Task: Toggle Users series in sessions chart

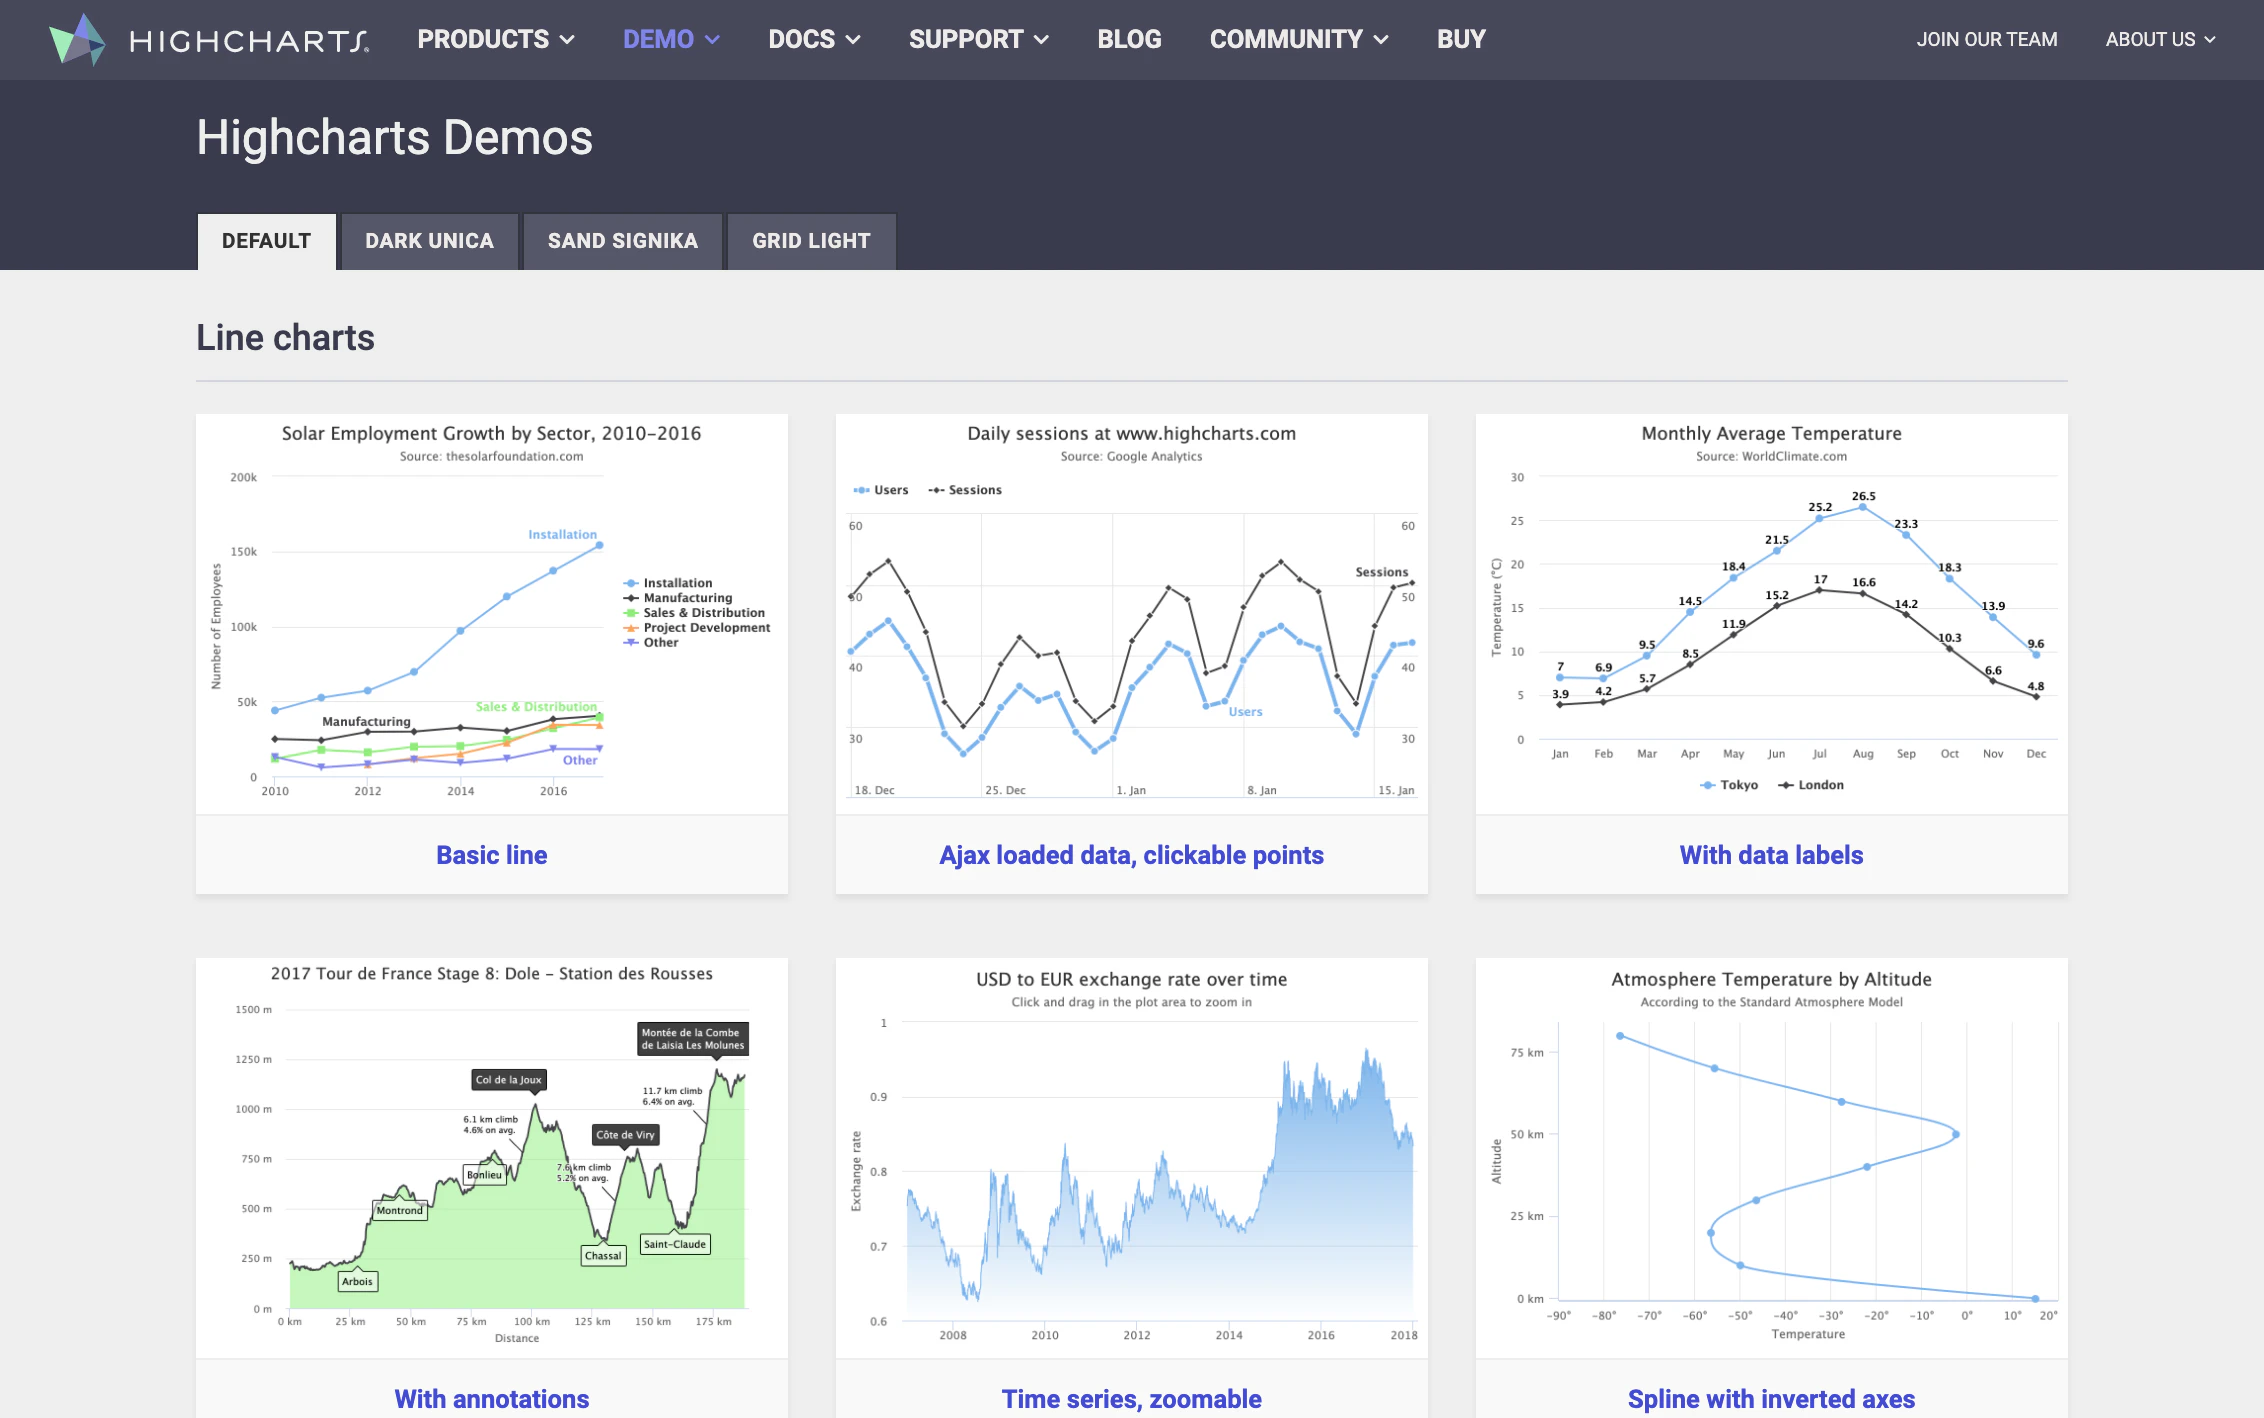Action: [881, 490]
